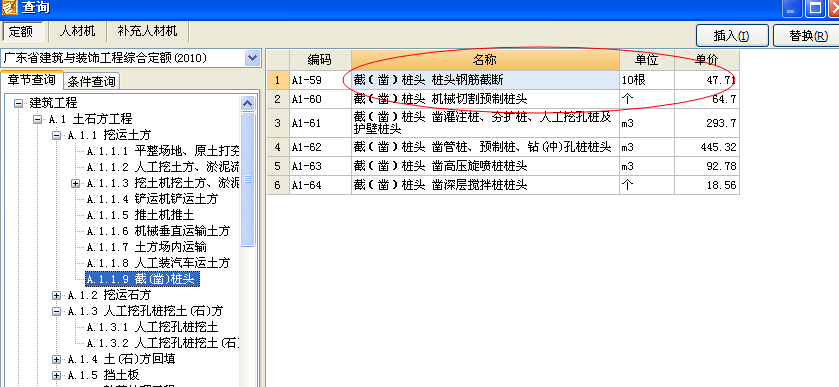Image resolution: width=839 pixels, height=387 pixels.
Task: Select row header number 4
Action: pyautogui.click(x=278, y=147)
